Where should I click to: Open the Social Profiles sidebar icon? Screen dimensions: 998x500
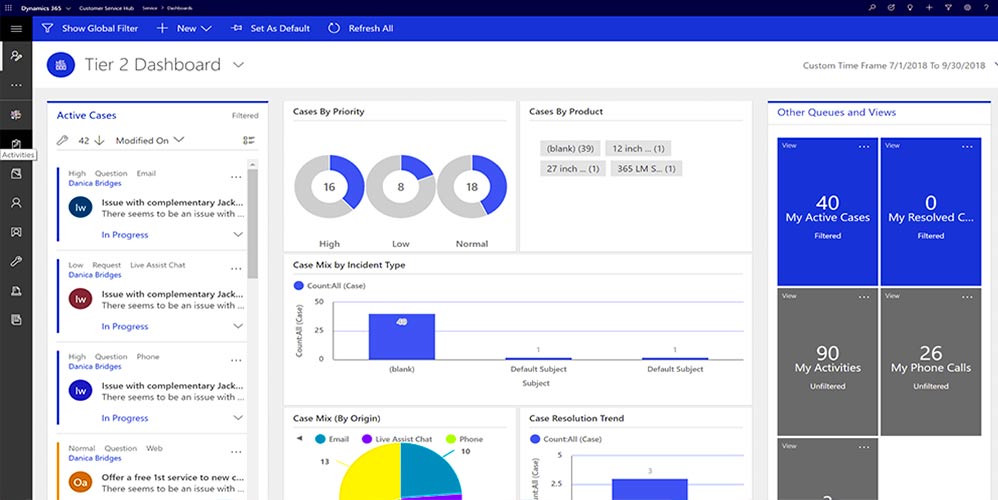click(x=16, y=232)
